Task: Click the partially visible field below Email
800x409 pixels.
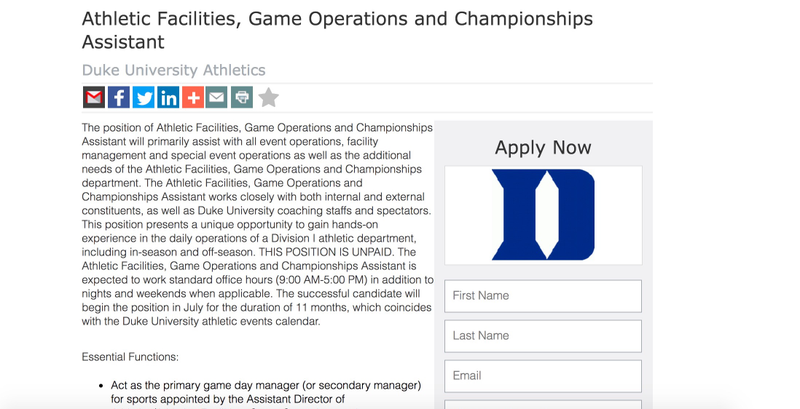Action: (x=543, y=404)
